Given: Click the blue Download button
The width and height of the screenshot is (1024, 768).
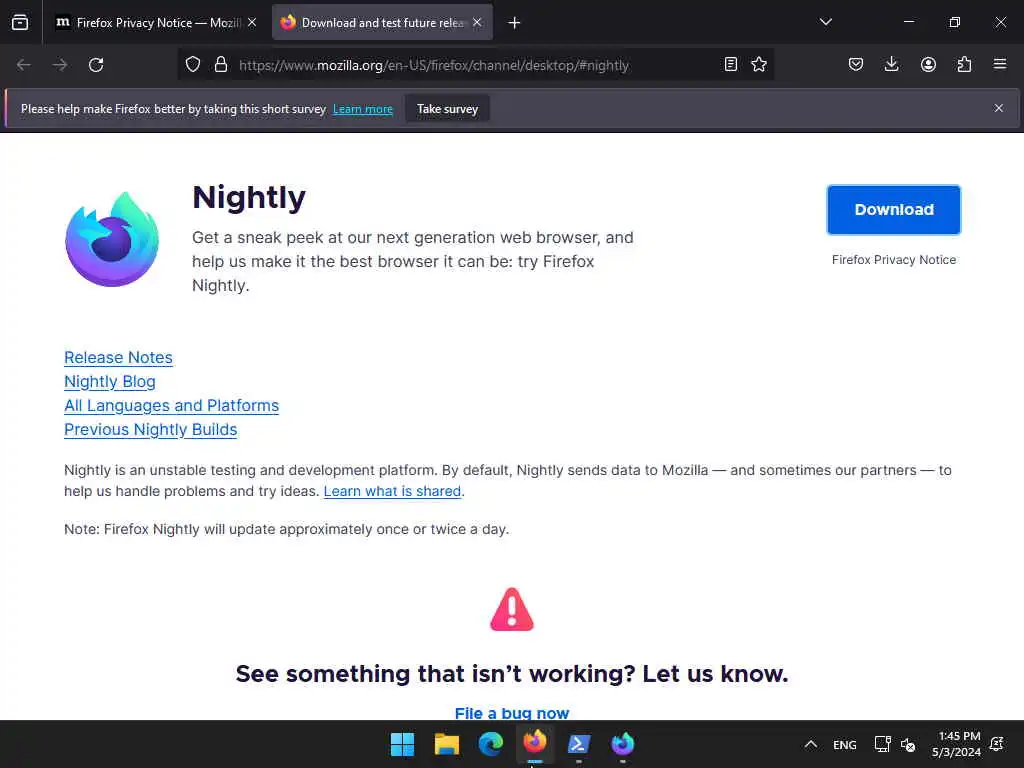Looking at the screenshot, I should (894, 210).
